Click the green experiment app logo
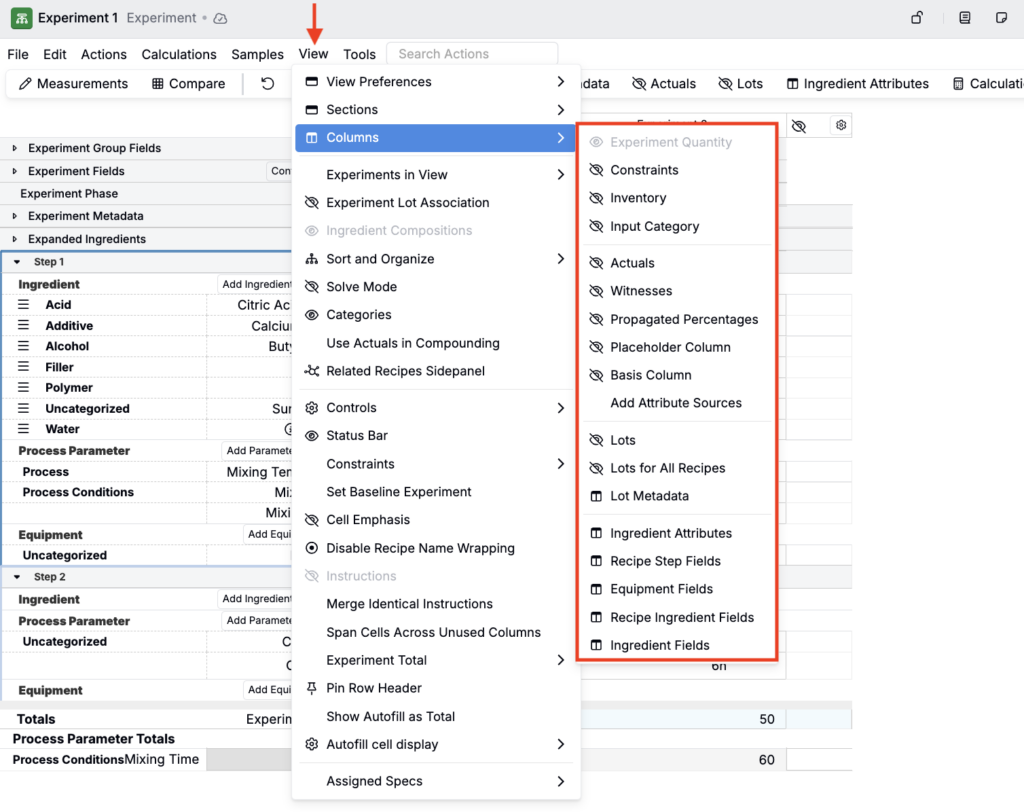 click(21, 18)
